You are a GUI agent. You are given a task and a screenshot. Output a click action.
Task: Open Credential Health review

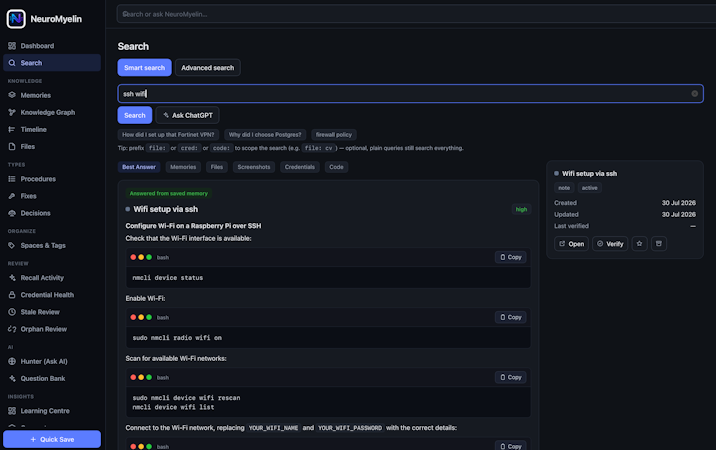click(x=52, y=295)
